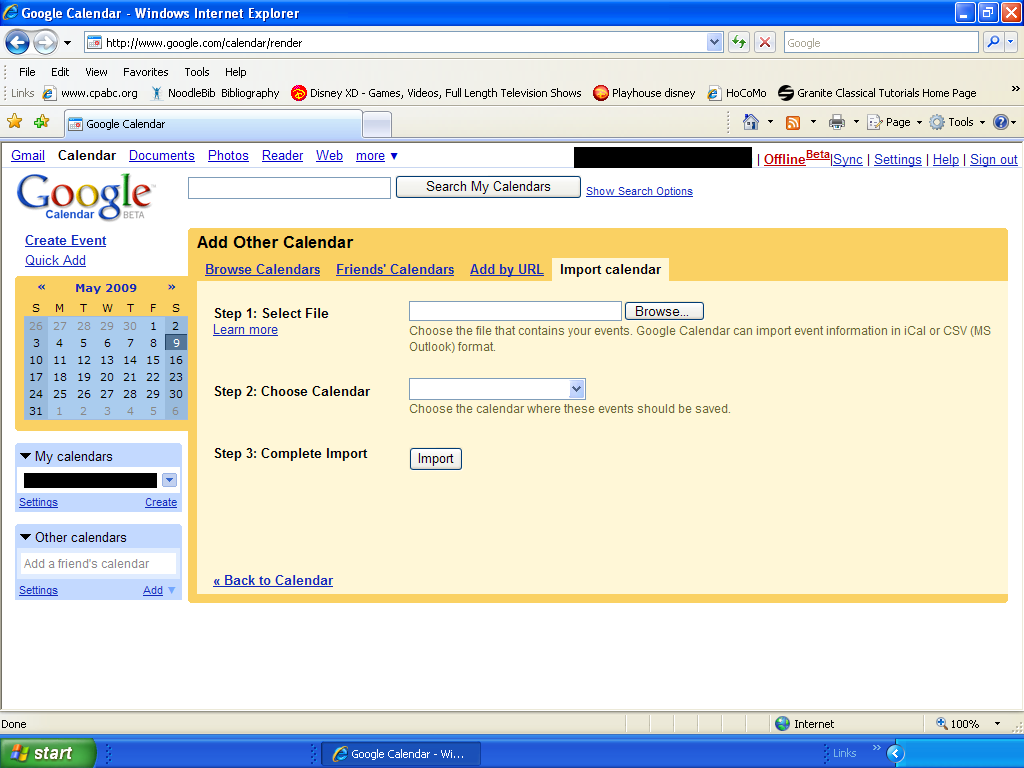Switch to Friends' Calendars tab

(395, 270)
